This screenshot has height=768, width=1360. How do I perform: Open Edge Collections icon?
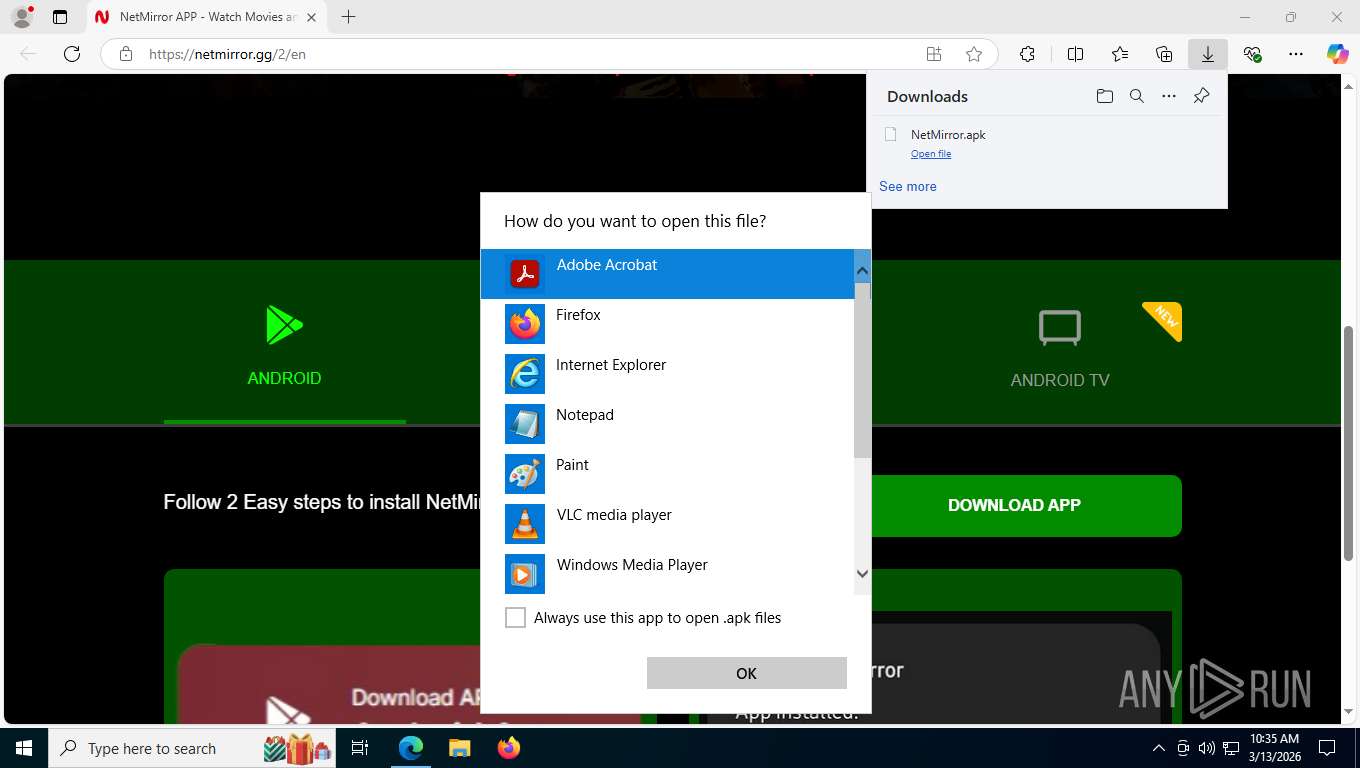click(x=1164, y=54)
